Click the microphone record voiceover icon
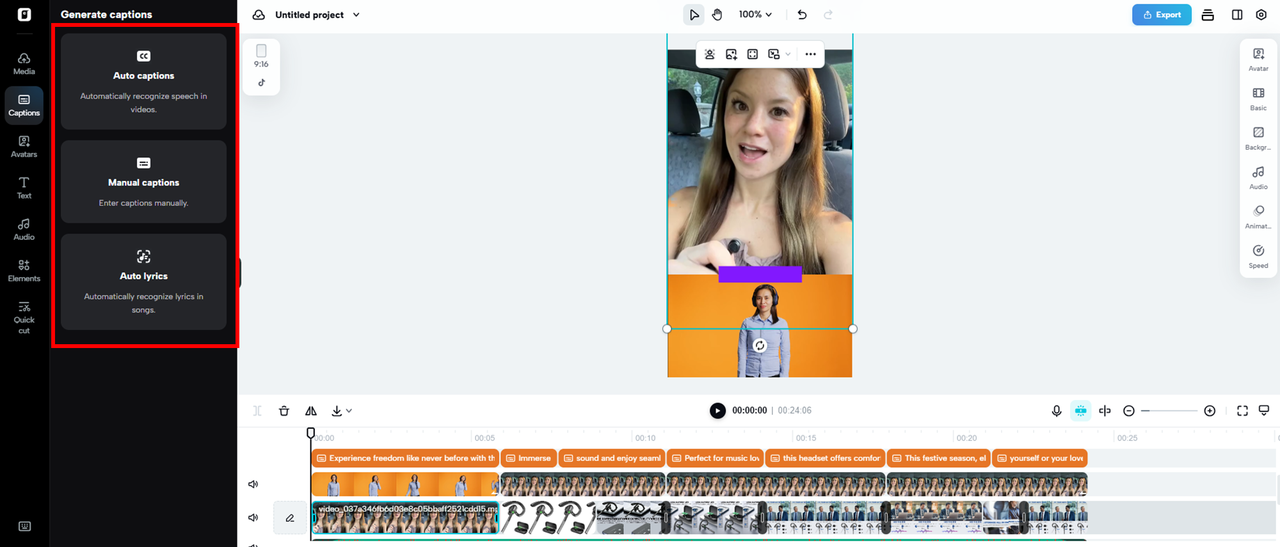 click(x=1056, y=411)
